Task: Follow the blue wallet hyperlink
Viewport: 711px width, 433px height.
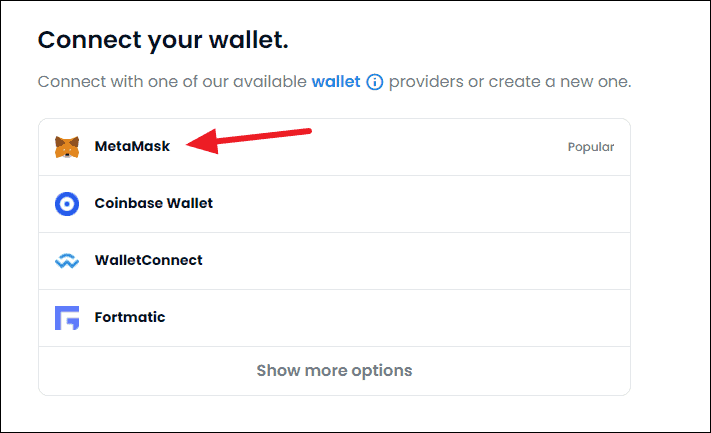Action: [x=336, y=82]
